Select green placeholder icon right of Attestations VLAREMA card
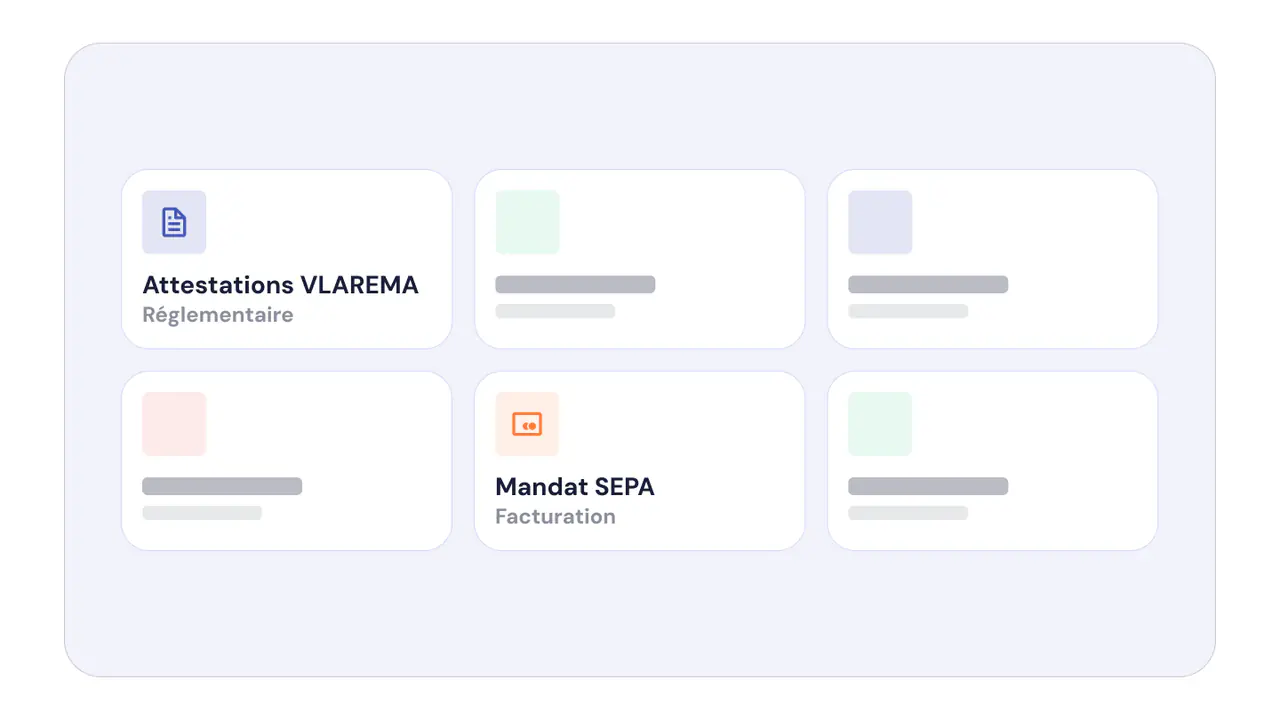 point(527,222)
